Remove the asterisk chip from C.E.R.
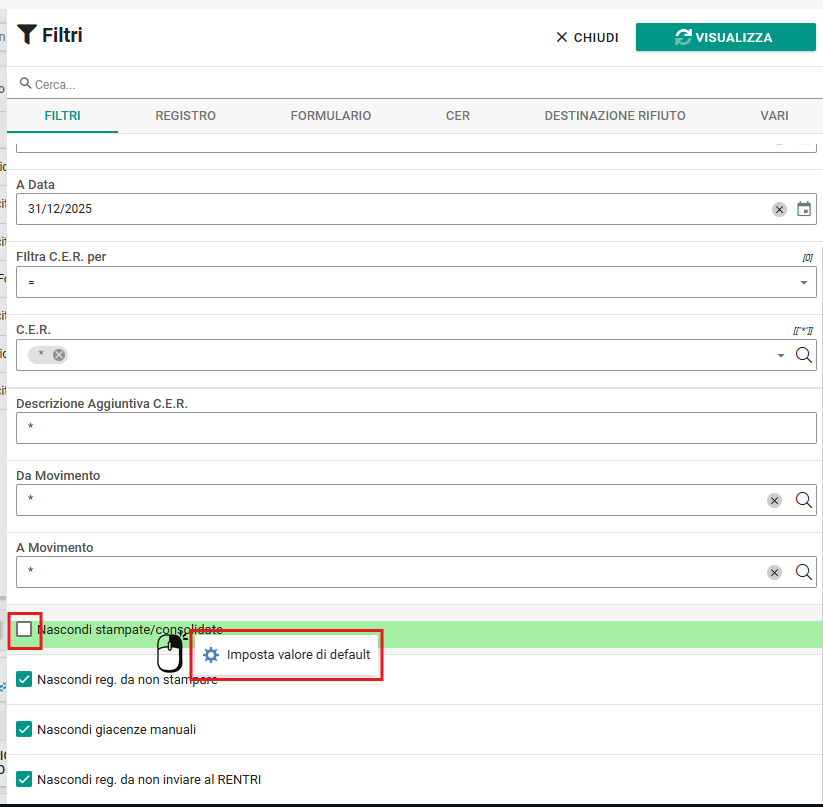This screenshot has height=807, width=823. coord(59,355)
